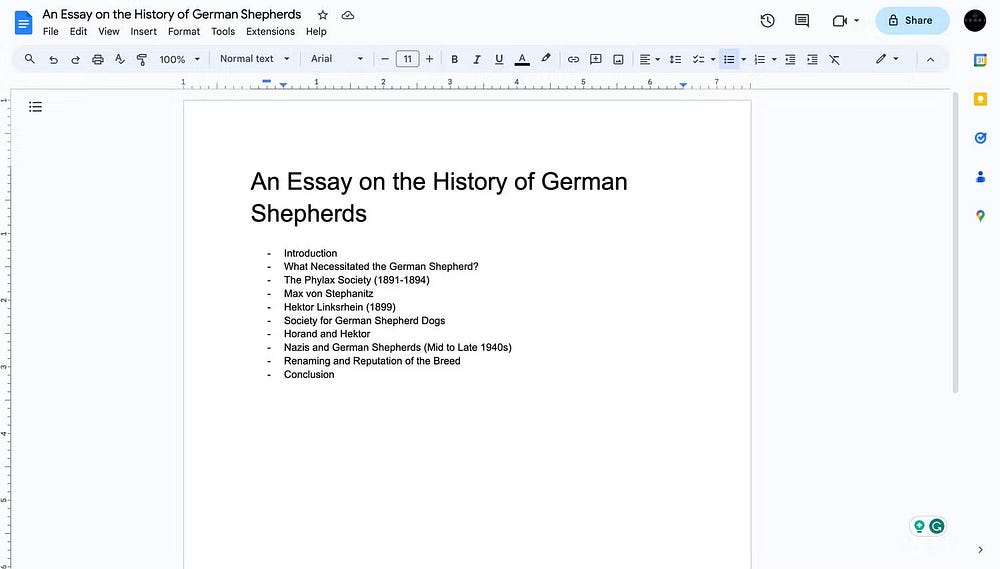Insert a link using toolbar icon
This screenshot has height=569, width=1000.
[x=573, y=59]
